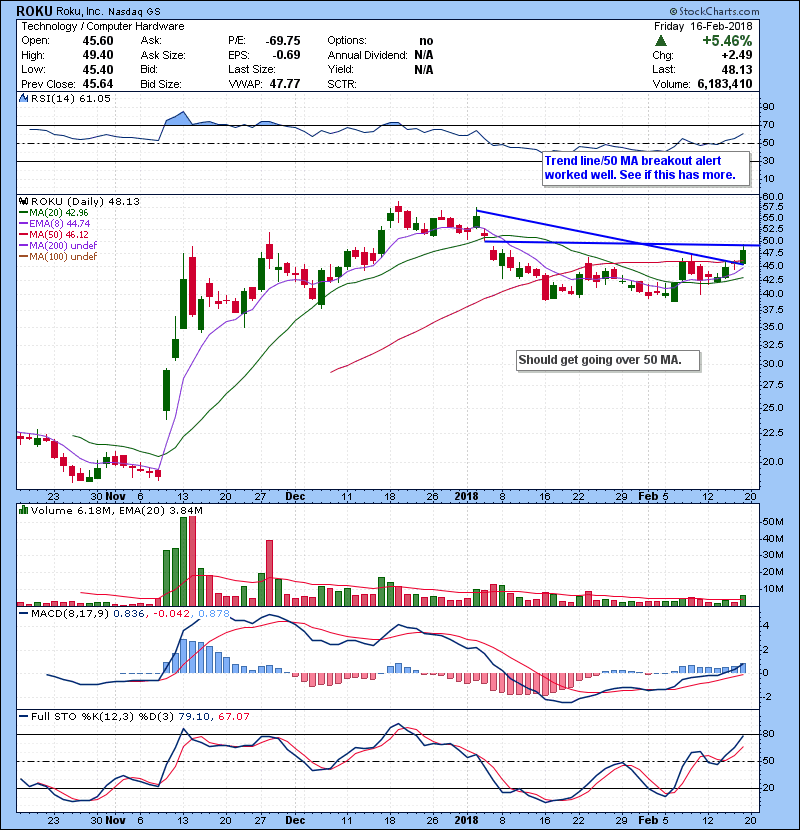Click the Feb label on price axis

(648, 497)
